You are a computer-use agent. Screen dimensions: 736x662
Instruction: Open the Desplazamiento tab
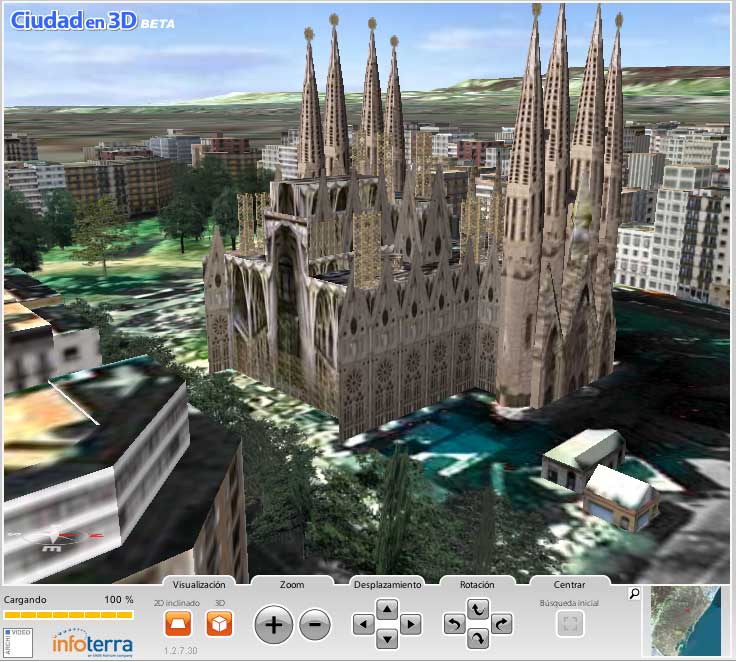tap(387, 585)
